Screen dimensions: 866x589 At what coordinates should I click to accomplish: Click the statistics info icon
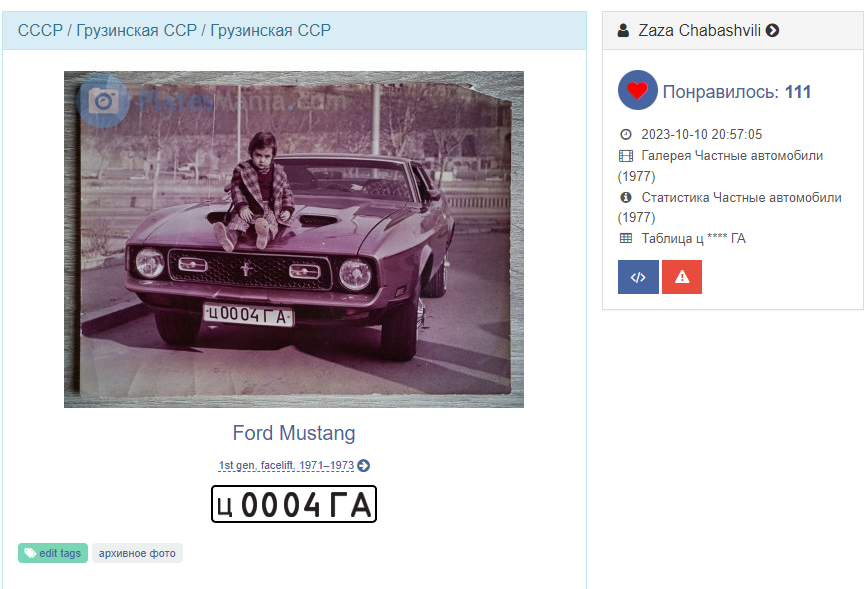(626, 197)
